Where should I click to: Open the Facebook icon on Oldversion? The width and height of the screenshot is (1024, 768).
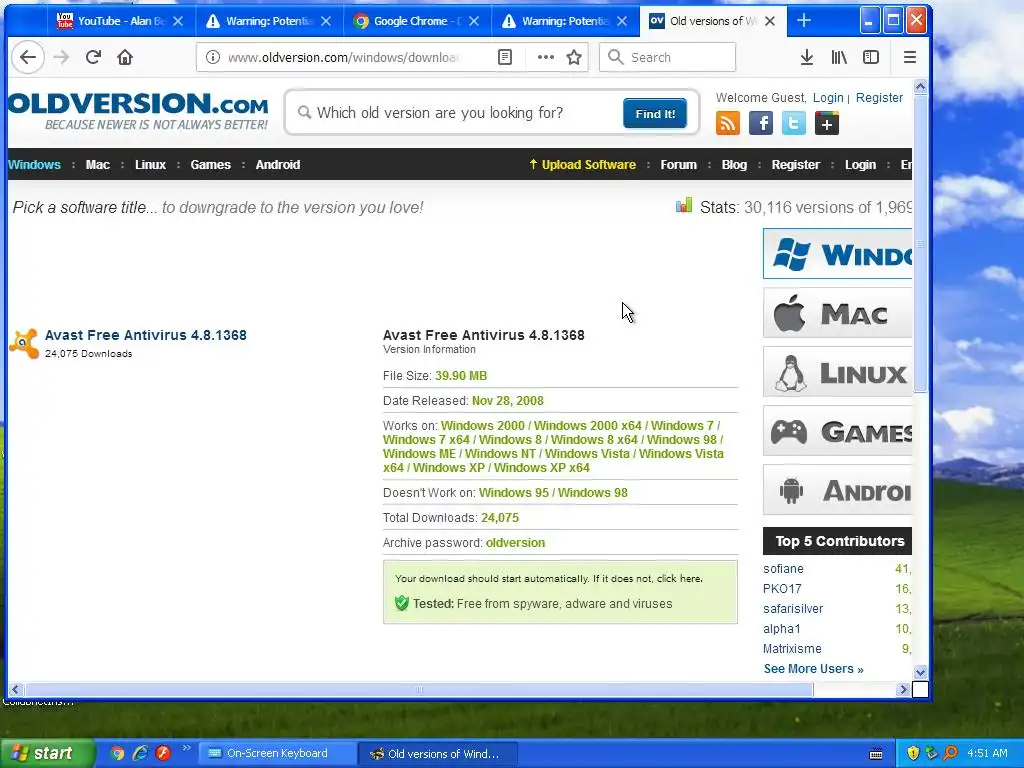click(761, 123)
